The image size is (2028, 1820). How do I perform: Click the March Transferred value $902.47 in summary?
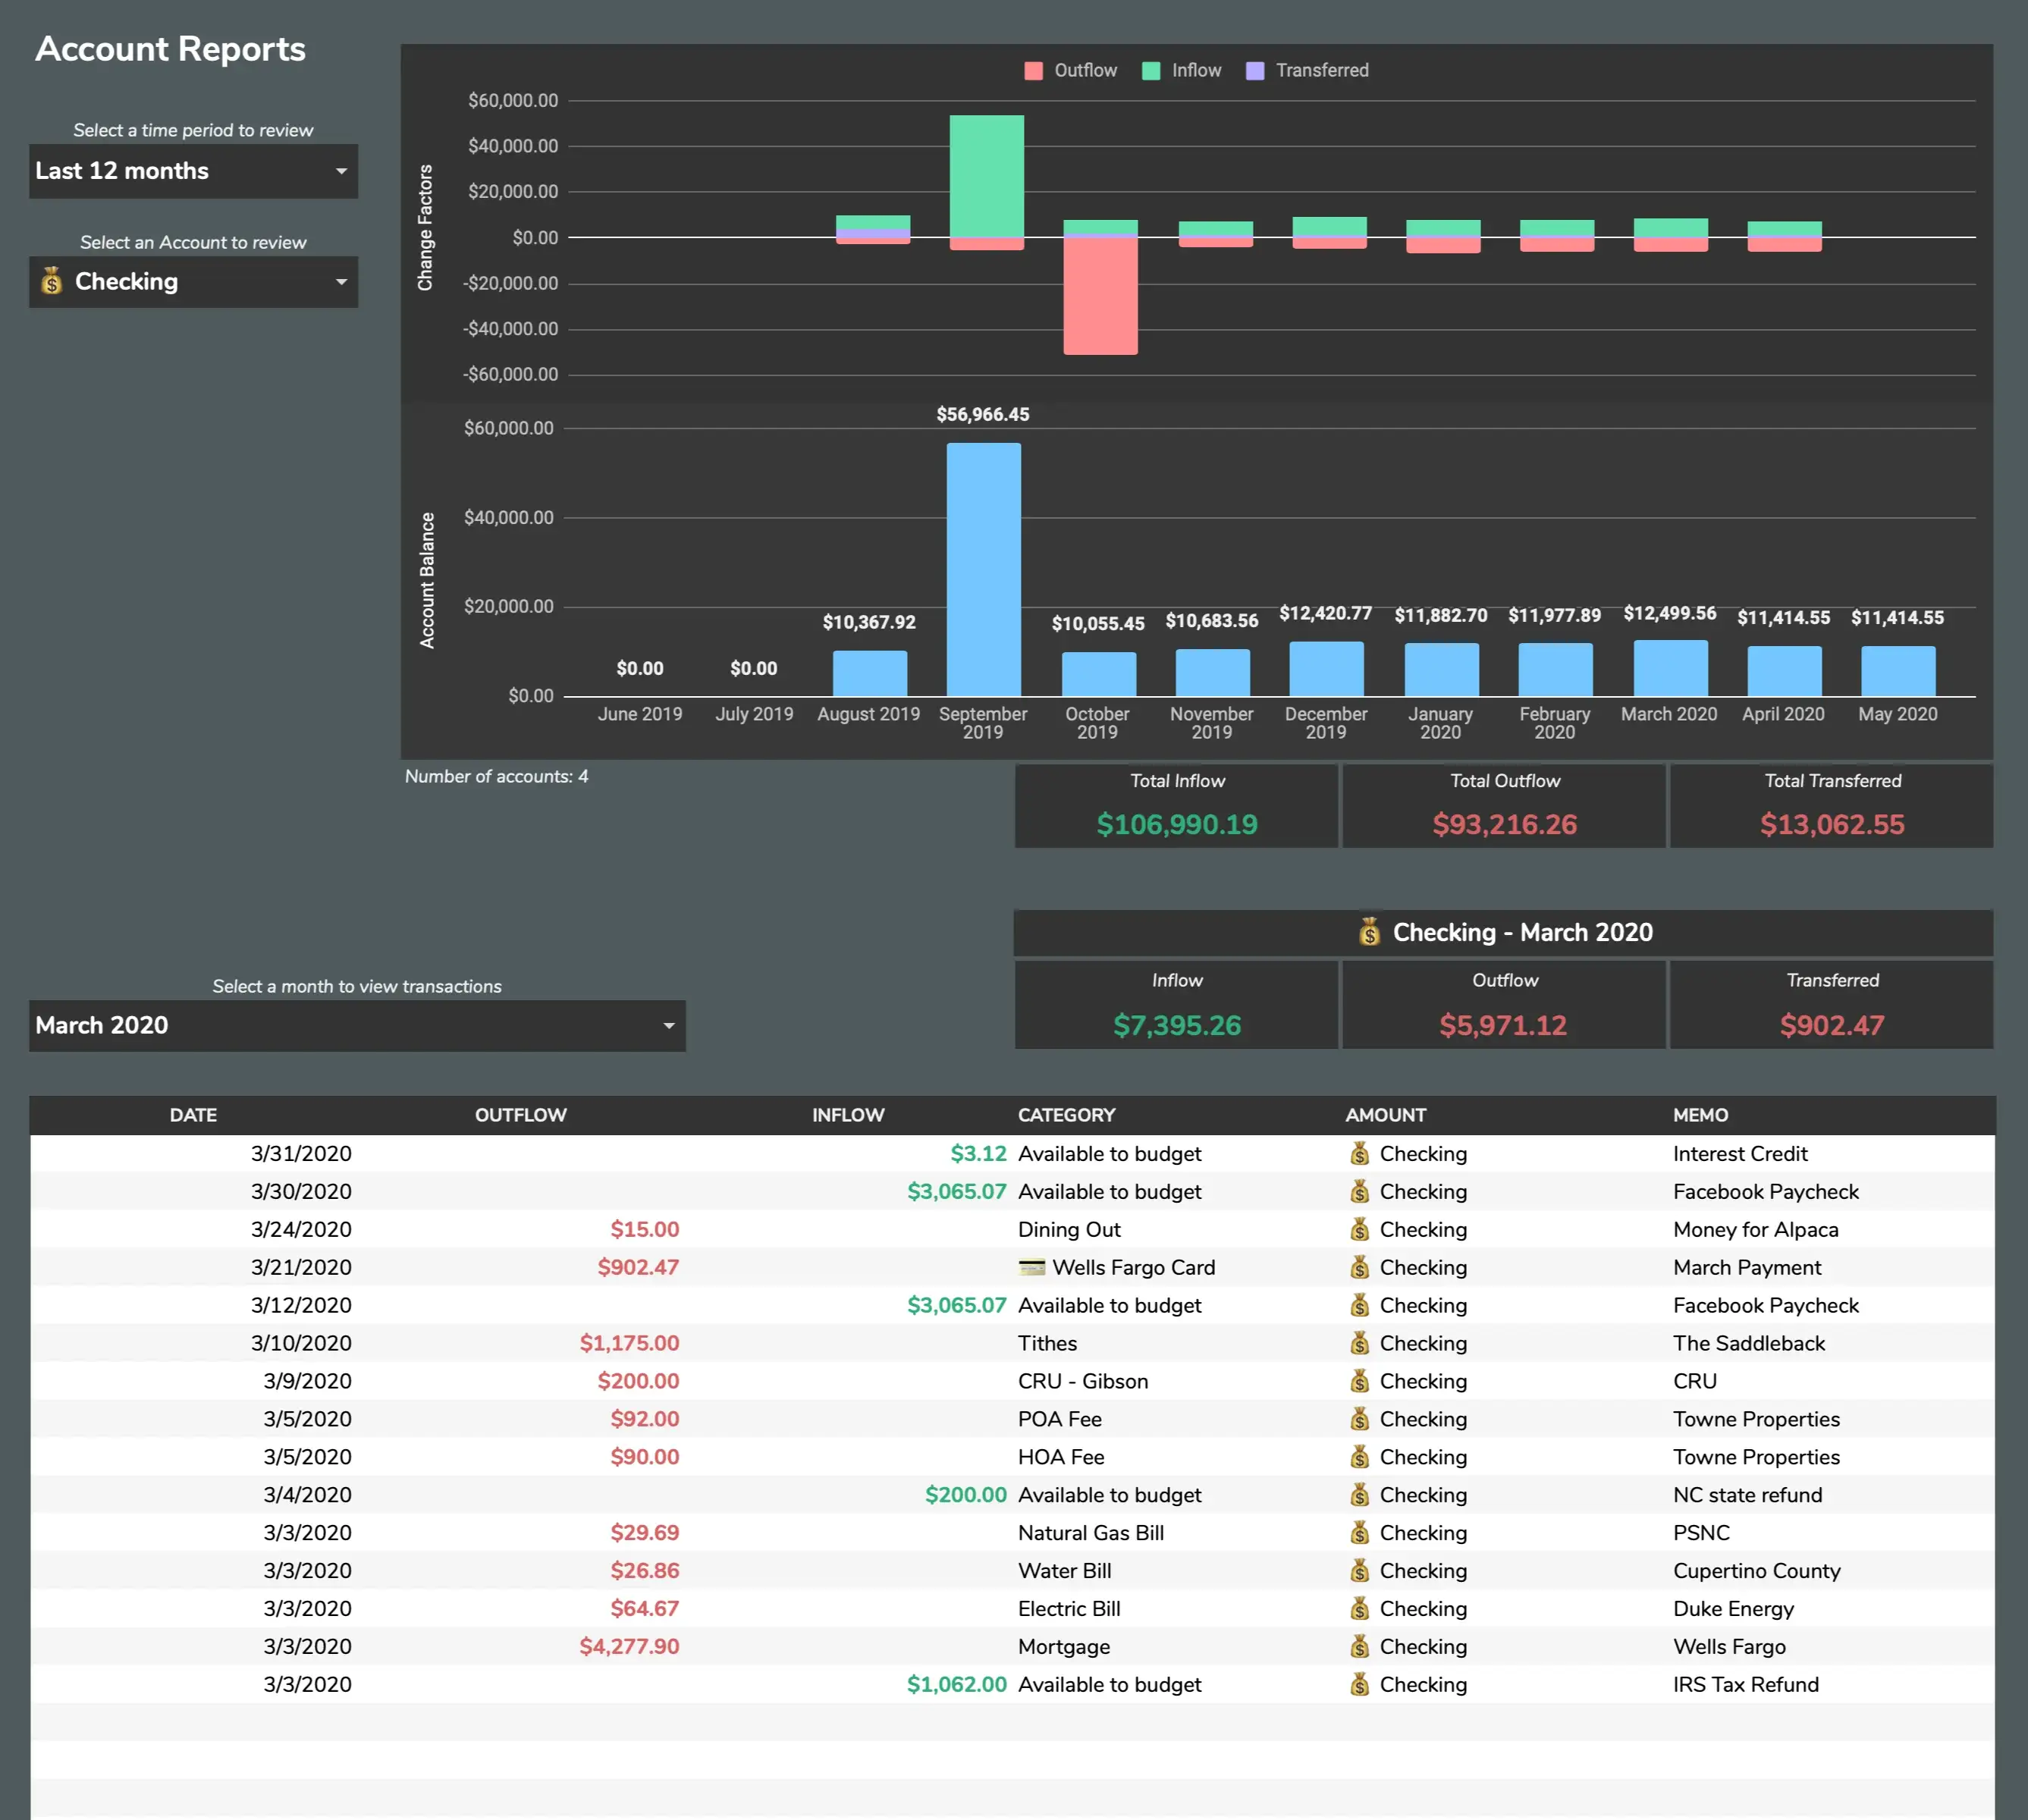pyautogui.click(x=1832, y=1025)
